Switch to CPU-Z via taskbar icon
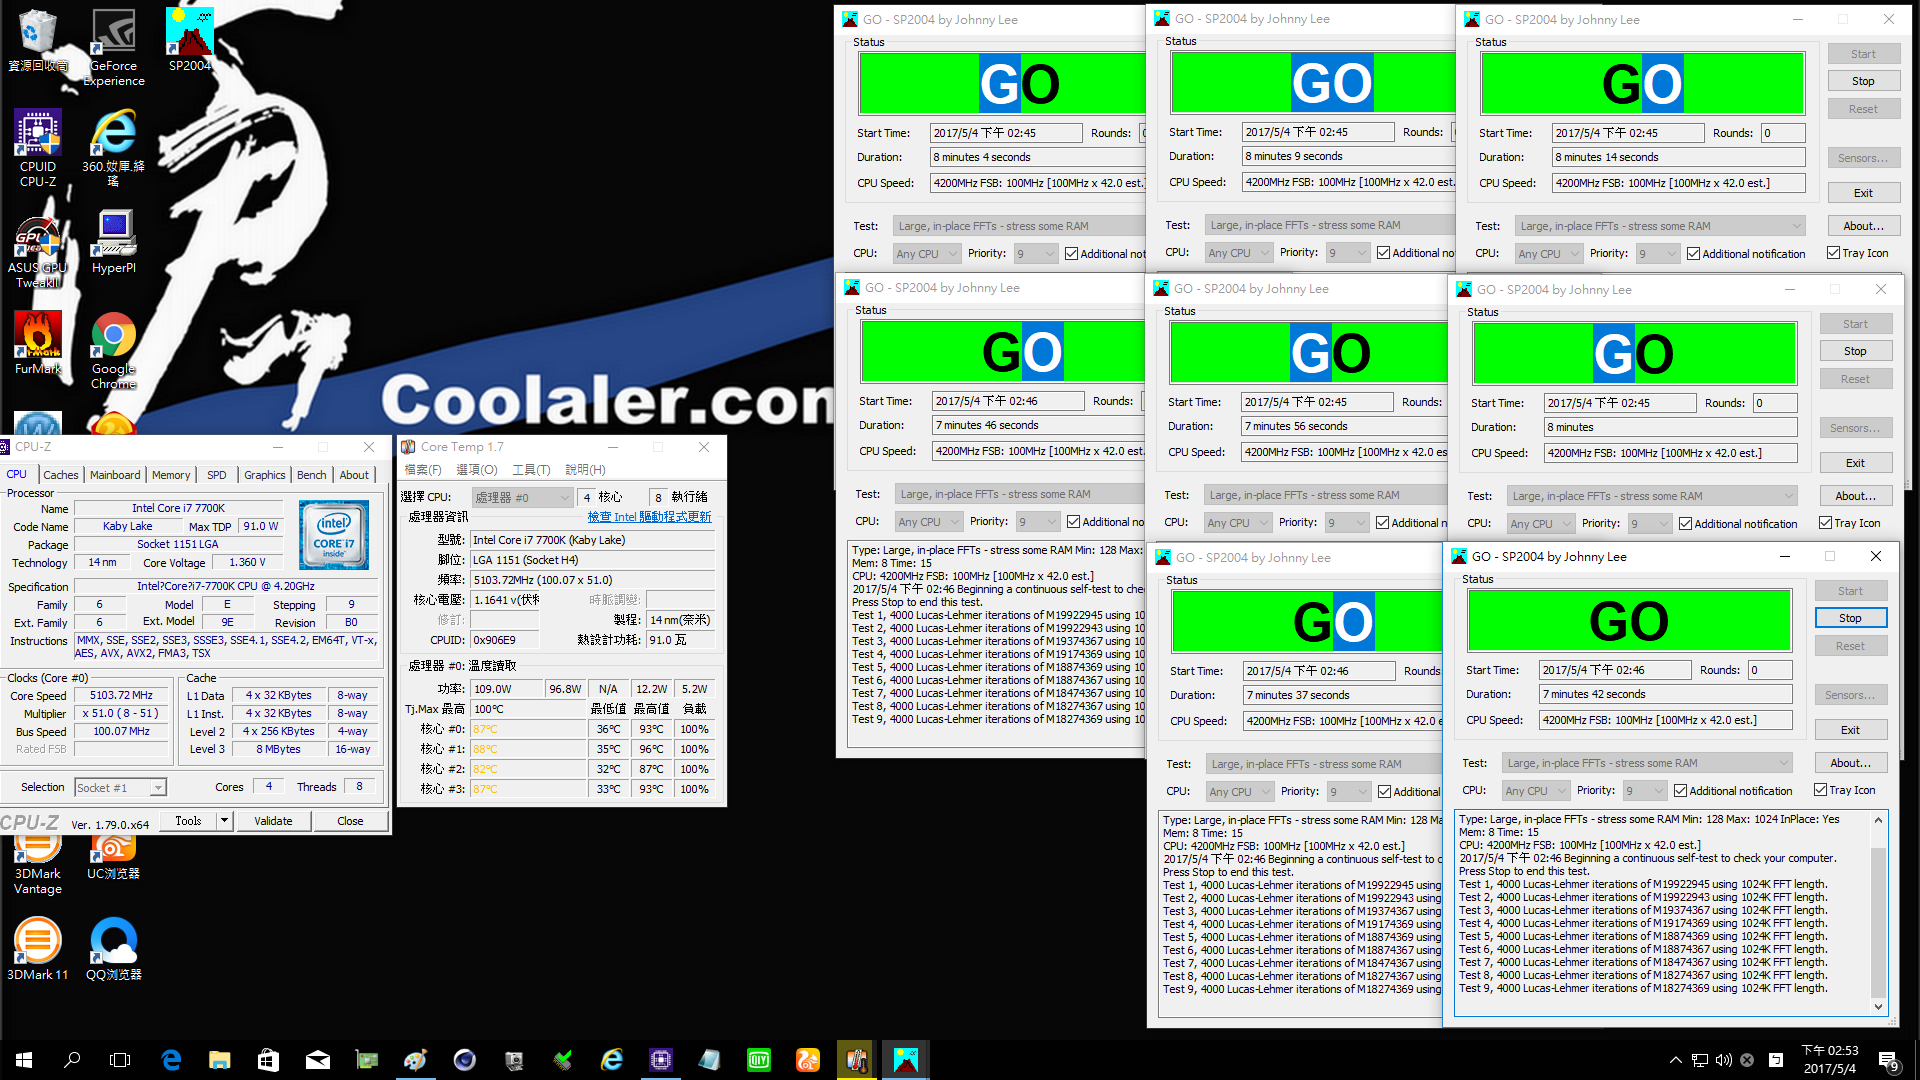 point(661,1060)
